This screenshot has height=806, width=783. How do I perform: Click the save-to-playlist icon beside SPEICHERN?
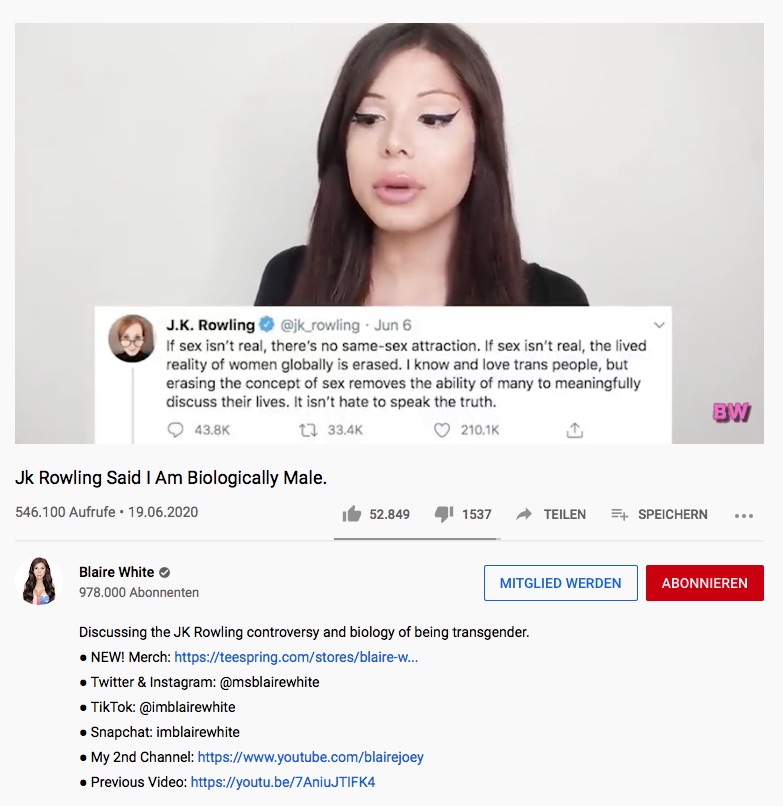620,514
